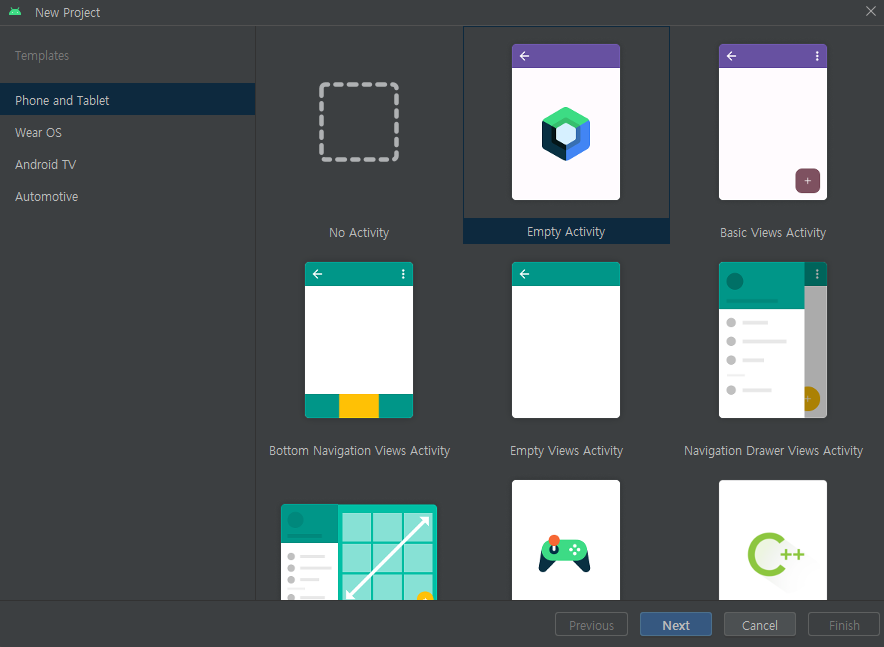Image resolution: width=884 pixels, height=647 pixels.
Task: Click the 'No Activity' label
Action: (x=359, y=233)
